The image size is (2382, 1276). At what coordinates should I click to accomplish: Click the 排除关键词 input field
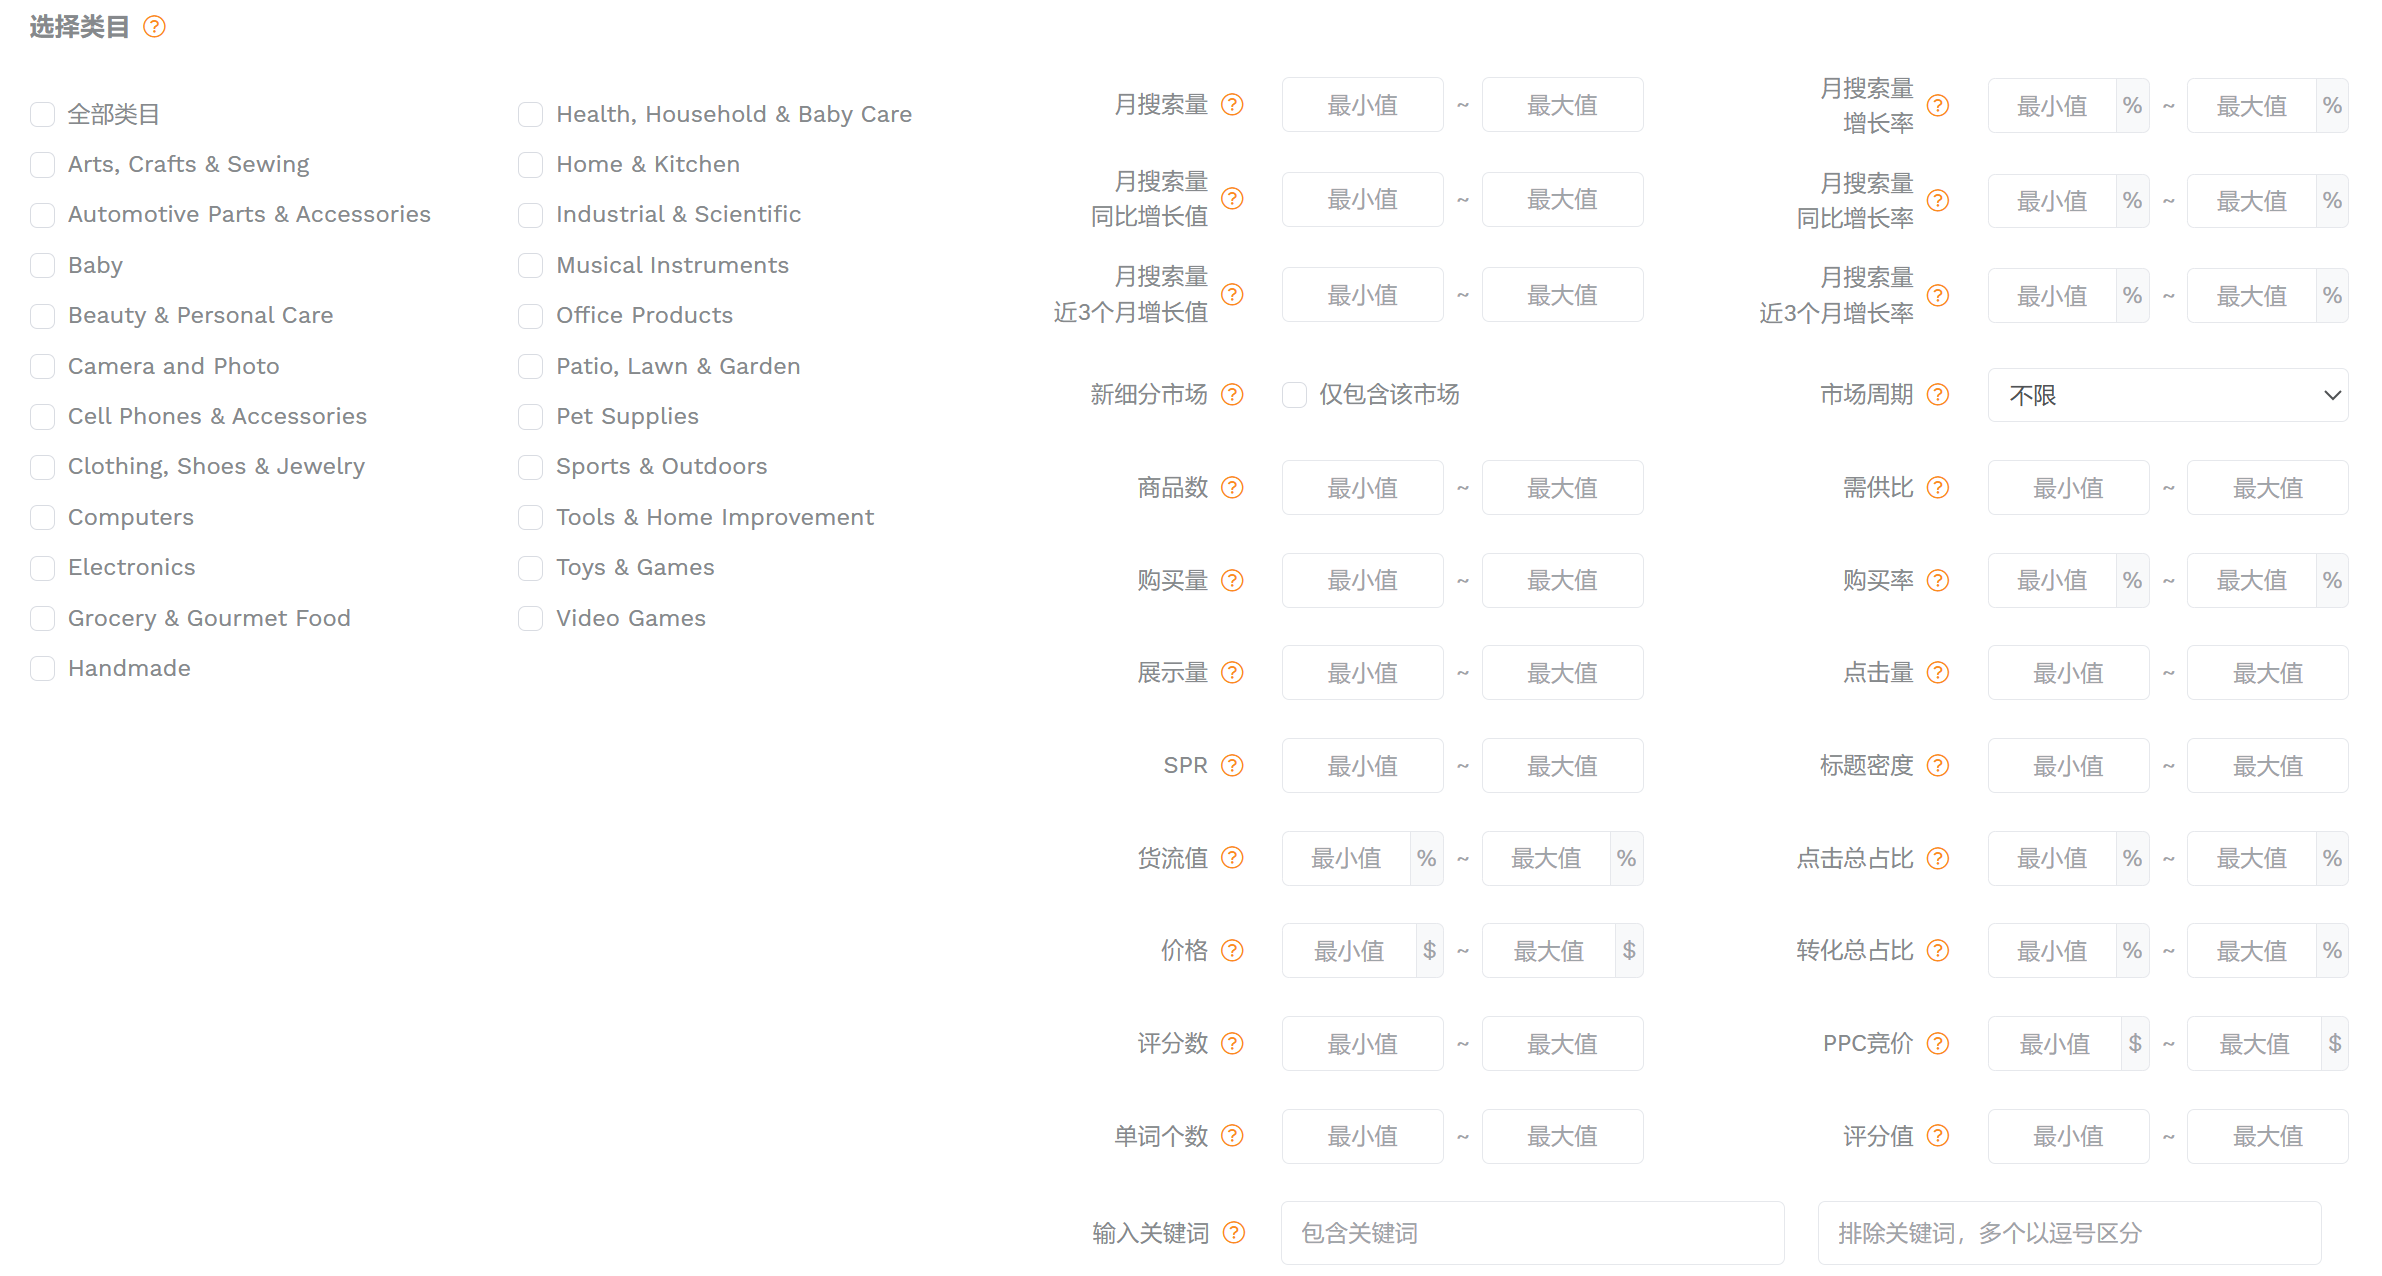click(2068, 1233)
